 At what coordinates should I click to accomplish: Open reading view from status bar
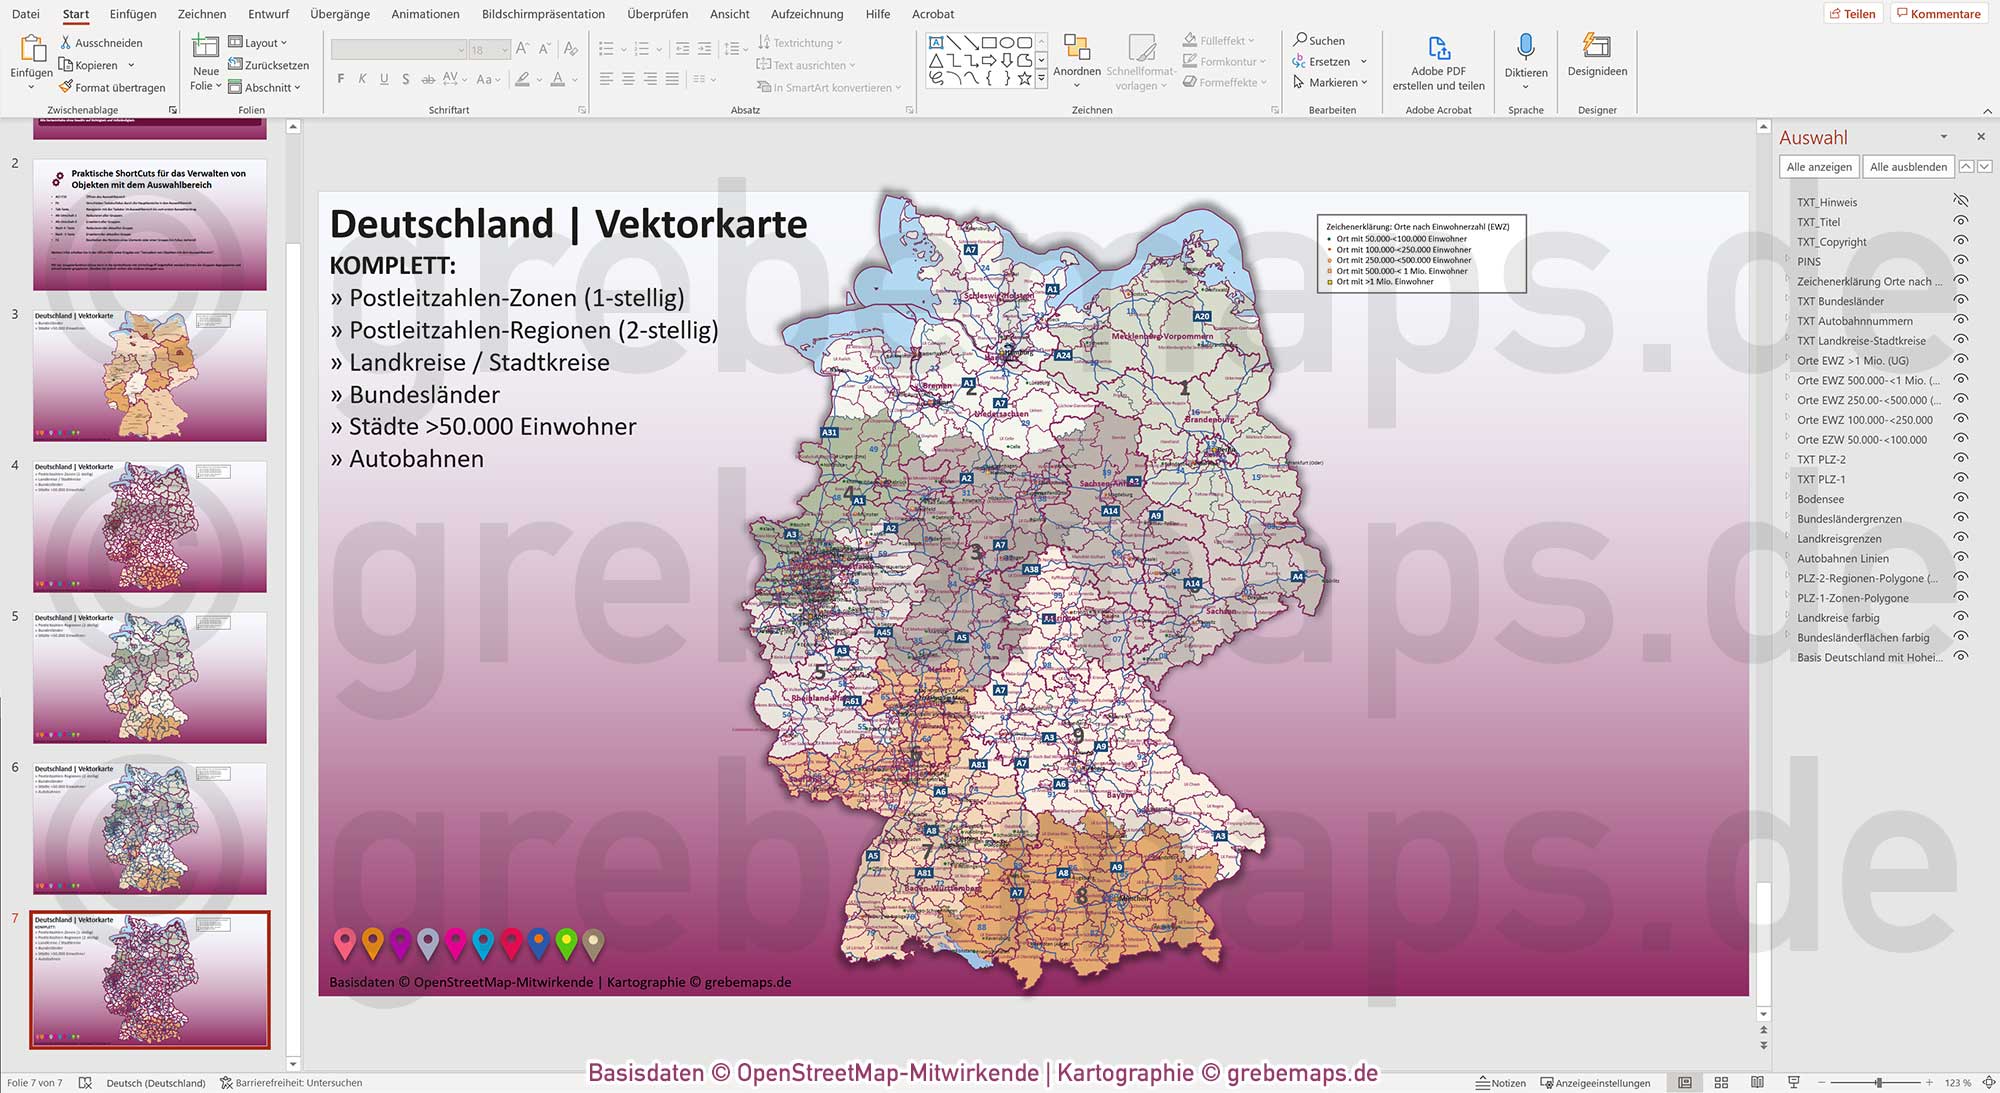click(x=1757, y=1083)
